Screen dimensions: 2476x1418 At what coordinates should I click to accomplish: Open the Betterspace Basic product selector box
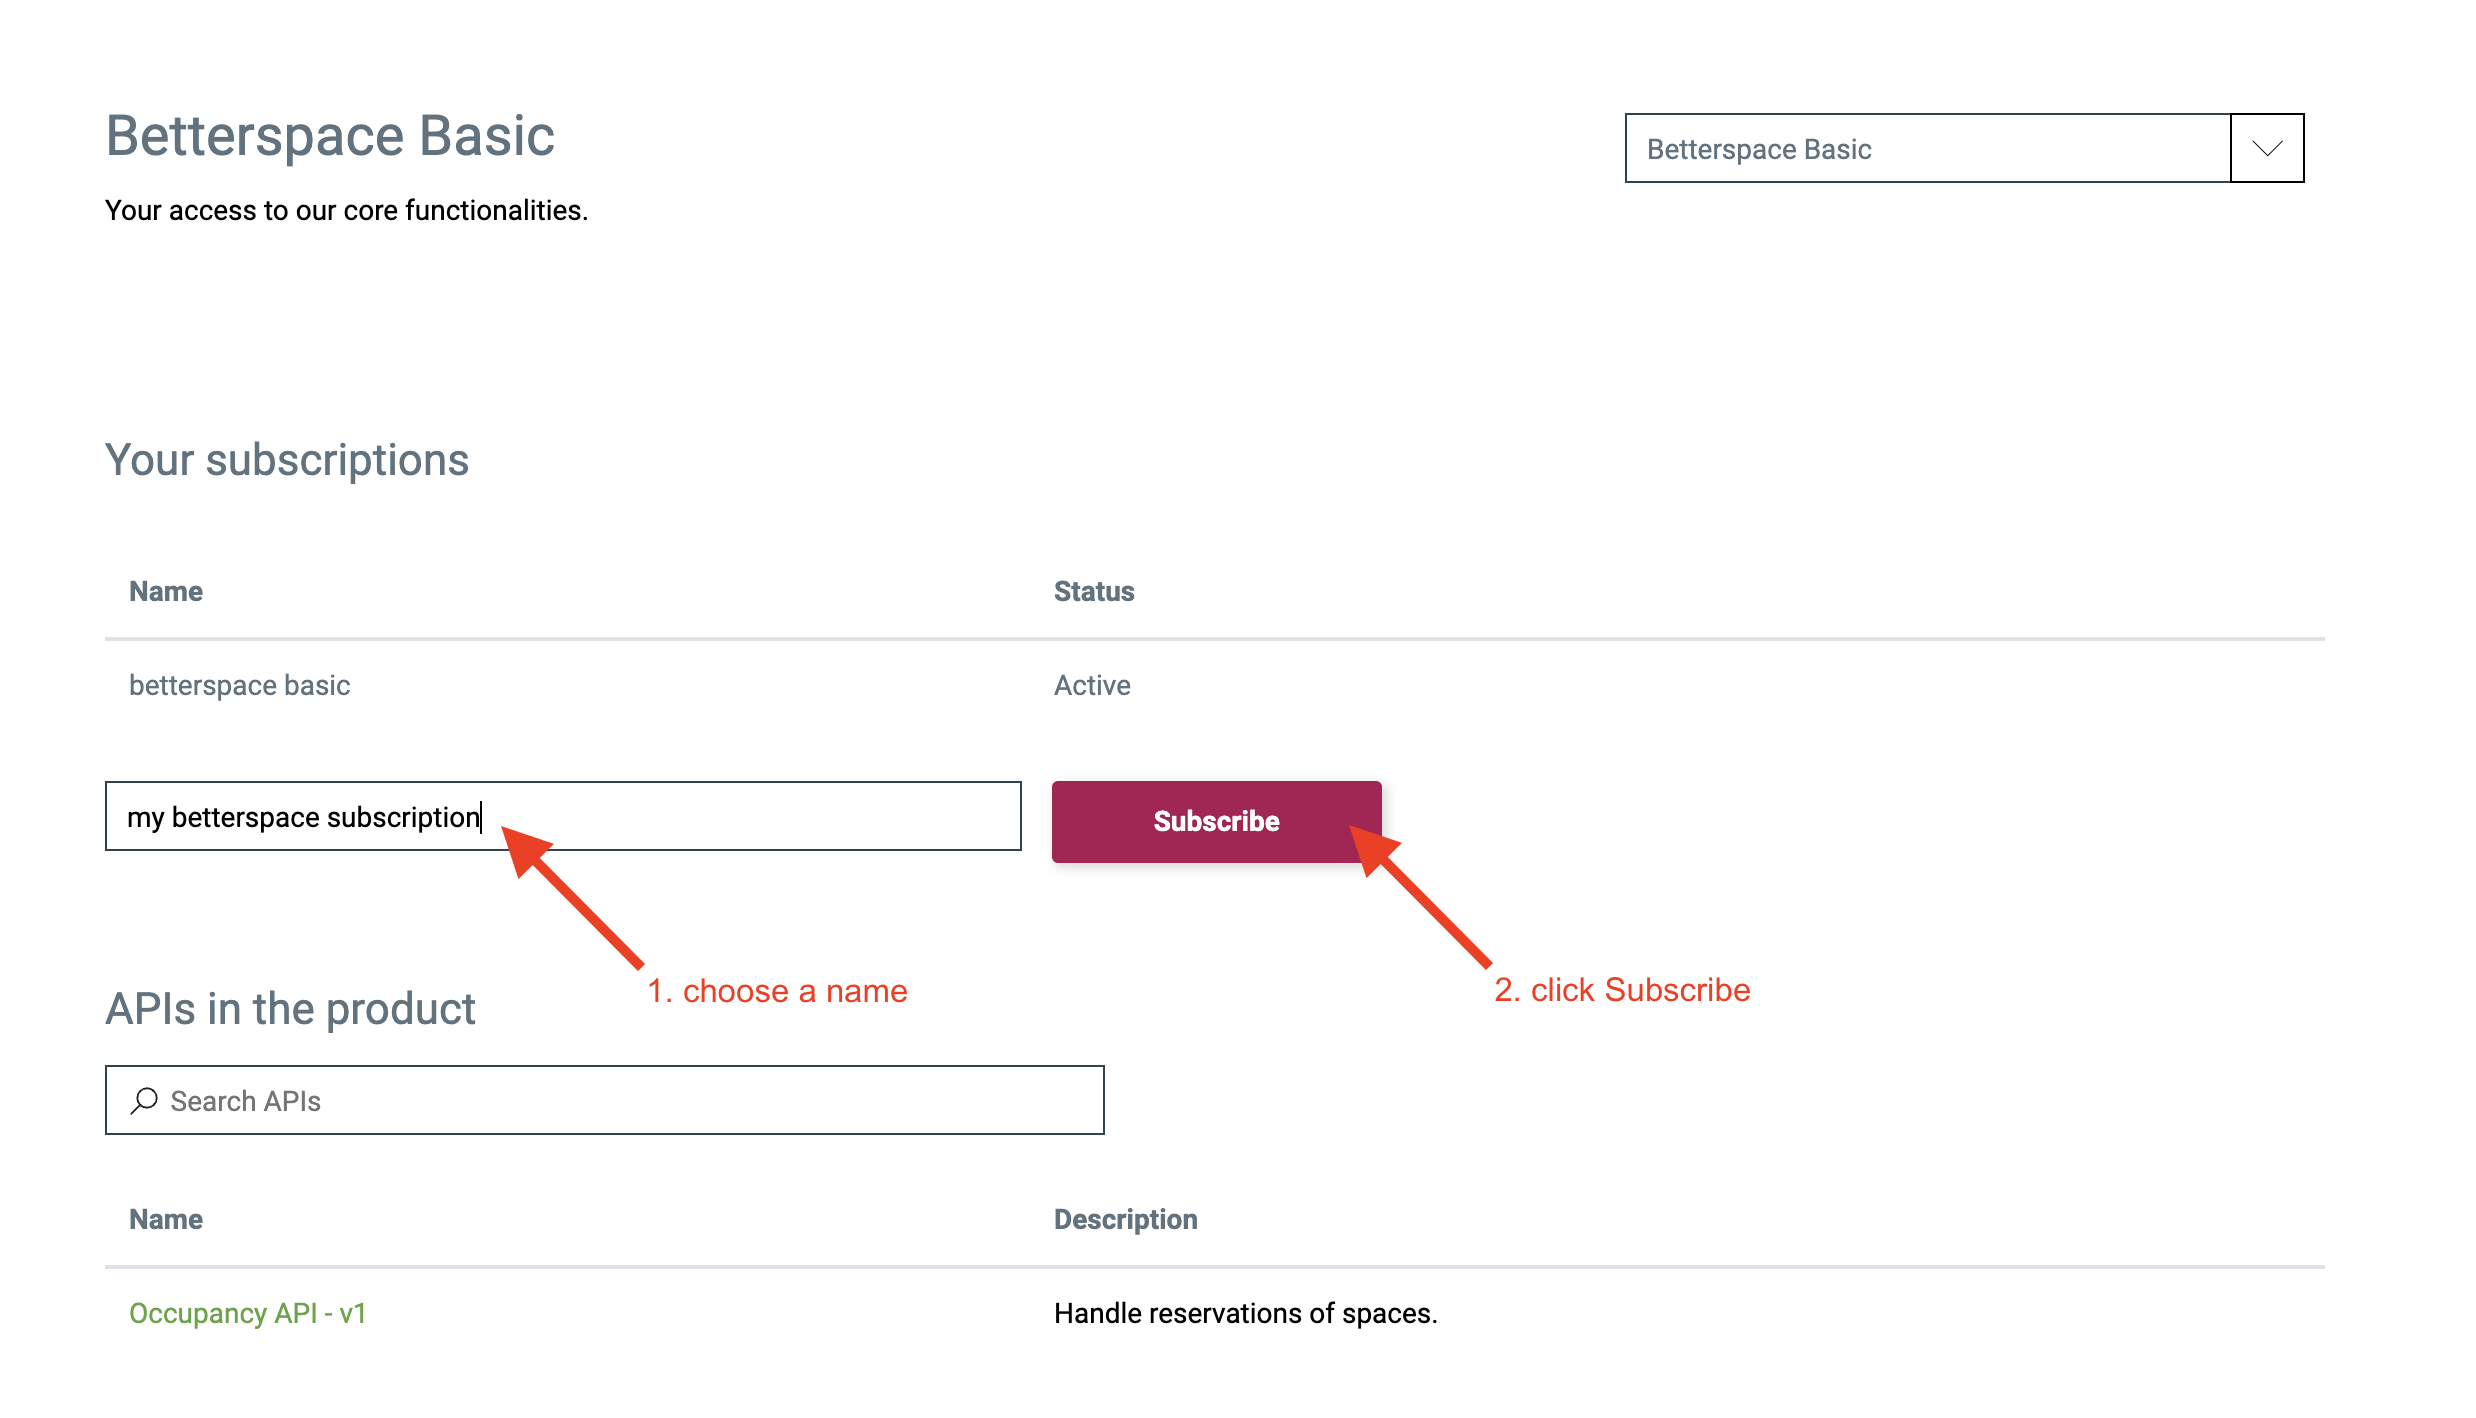coord(1927,149)
